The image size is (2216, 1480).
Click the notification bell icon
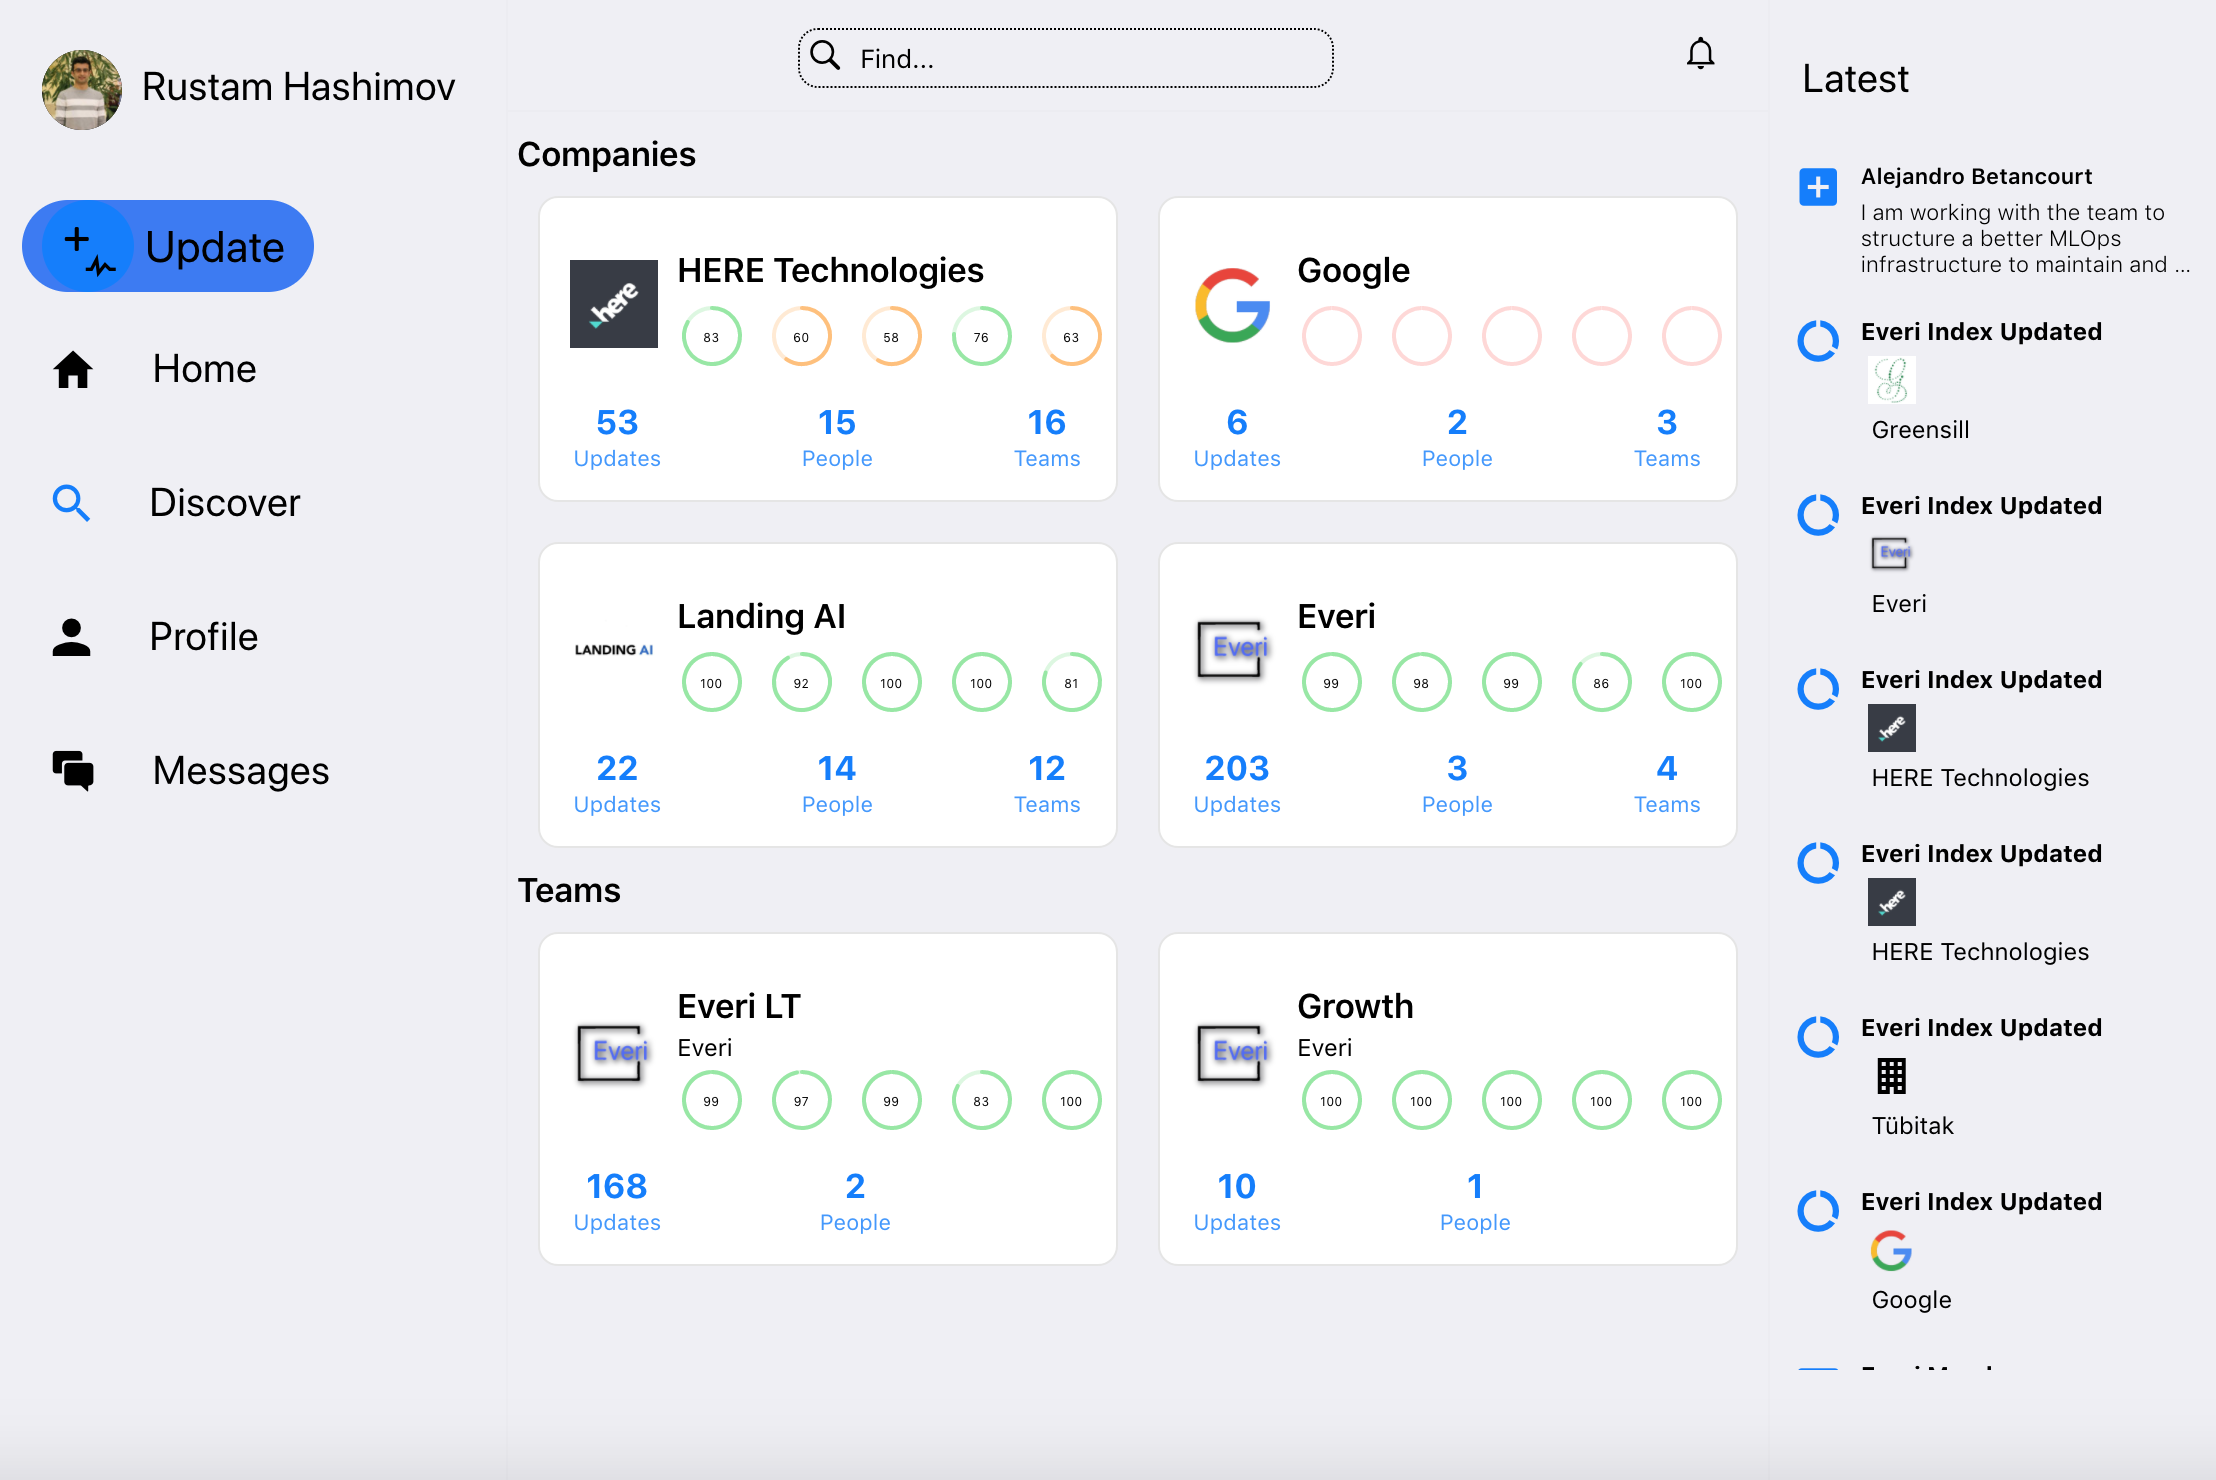1700,54
